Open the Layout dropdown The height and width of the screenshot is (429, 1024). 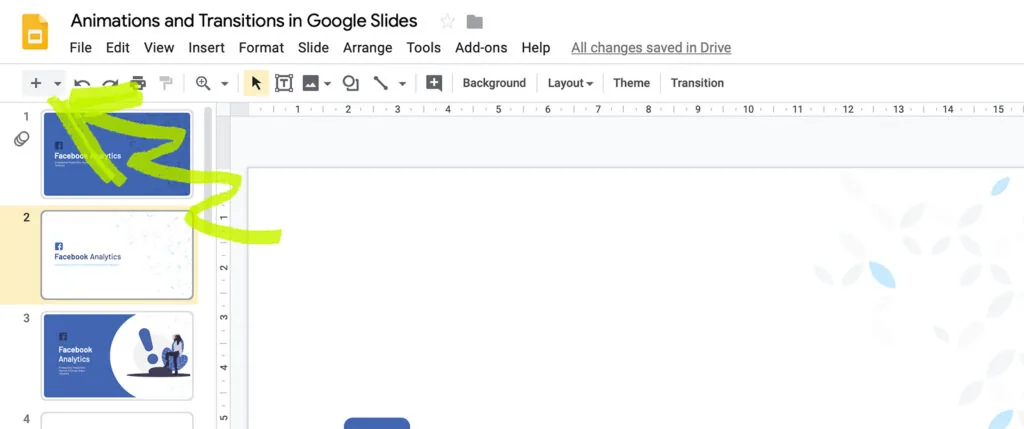pos(570,83)
